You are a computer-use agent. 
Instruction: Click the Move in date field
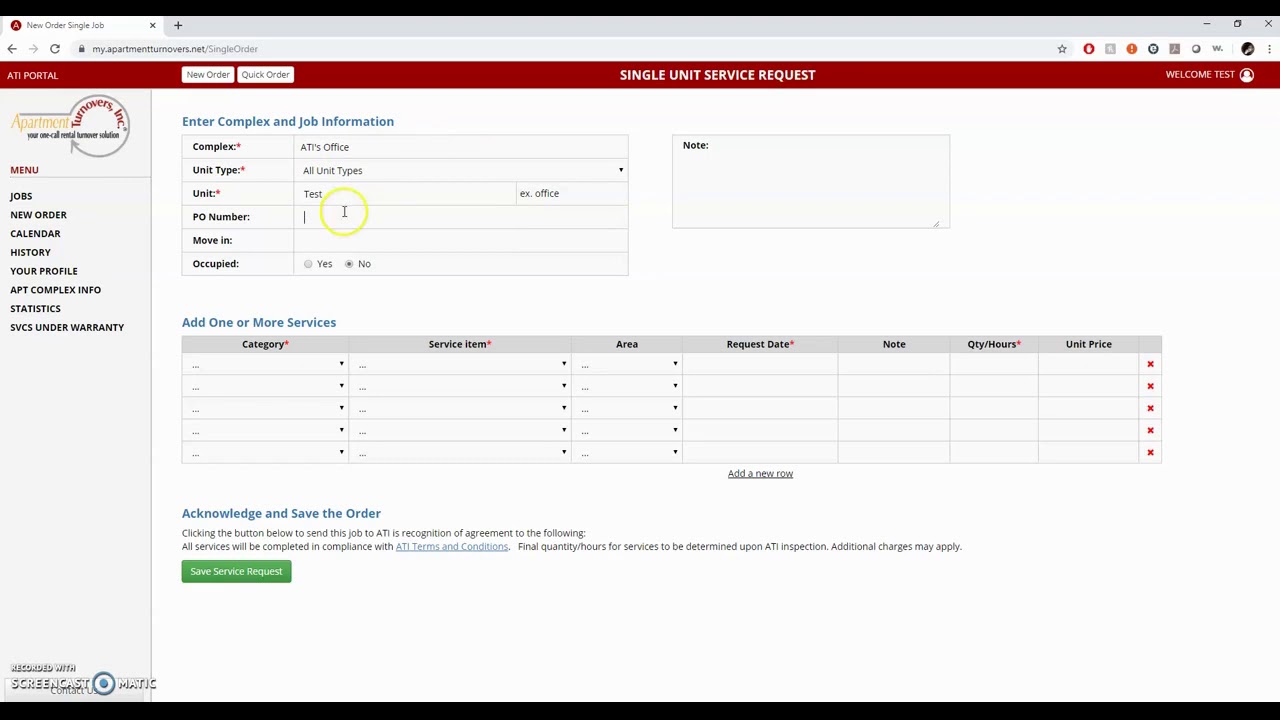(462, 241)
